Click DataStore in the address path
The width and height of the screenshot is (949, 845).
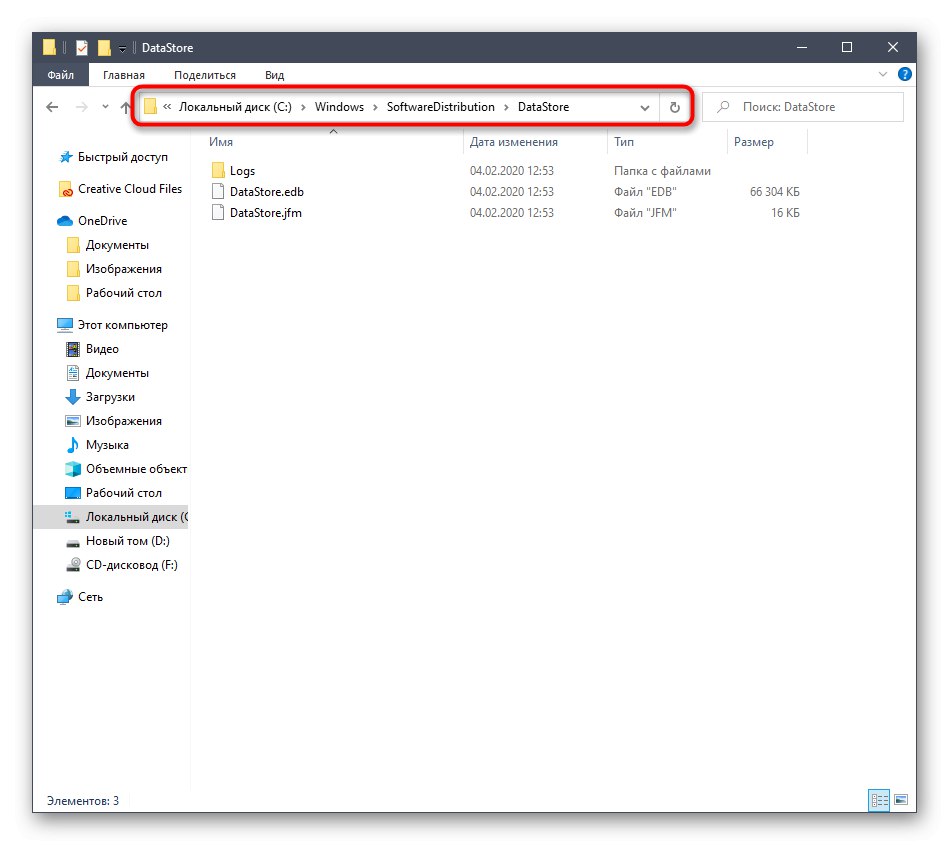543,107
